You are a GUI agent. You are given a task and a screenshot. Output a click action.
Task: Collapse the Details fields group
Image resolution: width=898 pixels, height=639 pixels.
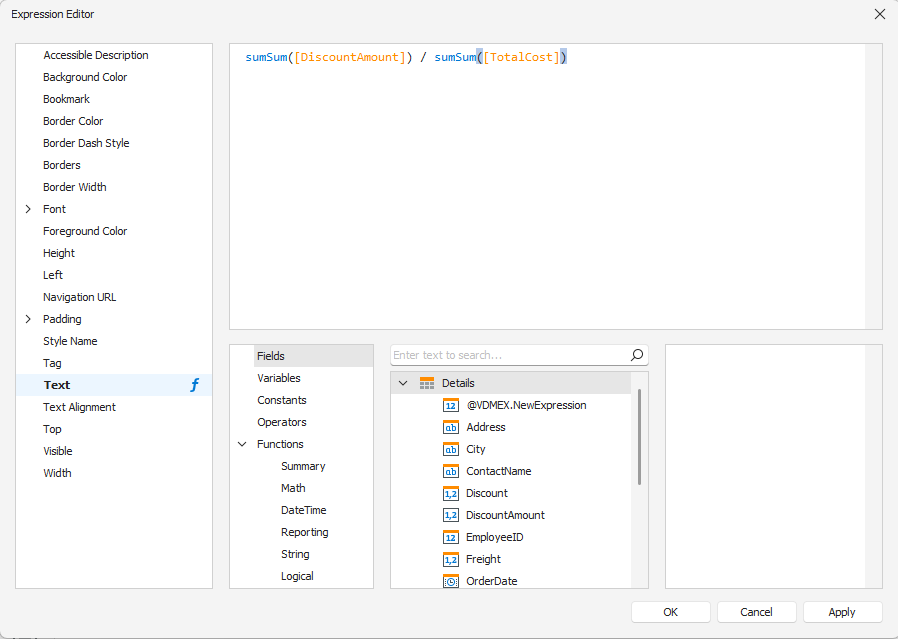click(x=403, y=383)
